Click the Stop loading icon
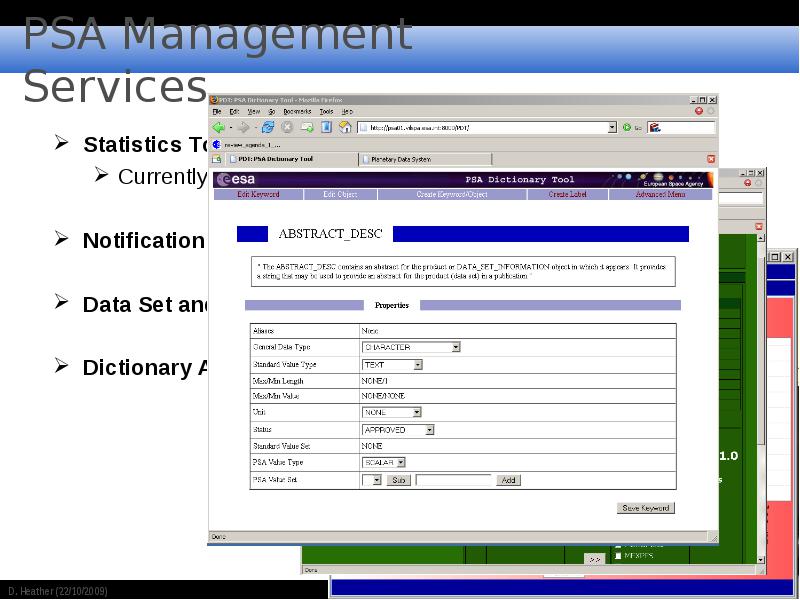The image size is (800, 600). point(287,128)
